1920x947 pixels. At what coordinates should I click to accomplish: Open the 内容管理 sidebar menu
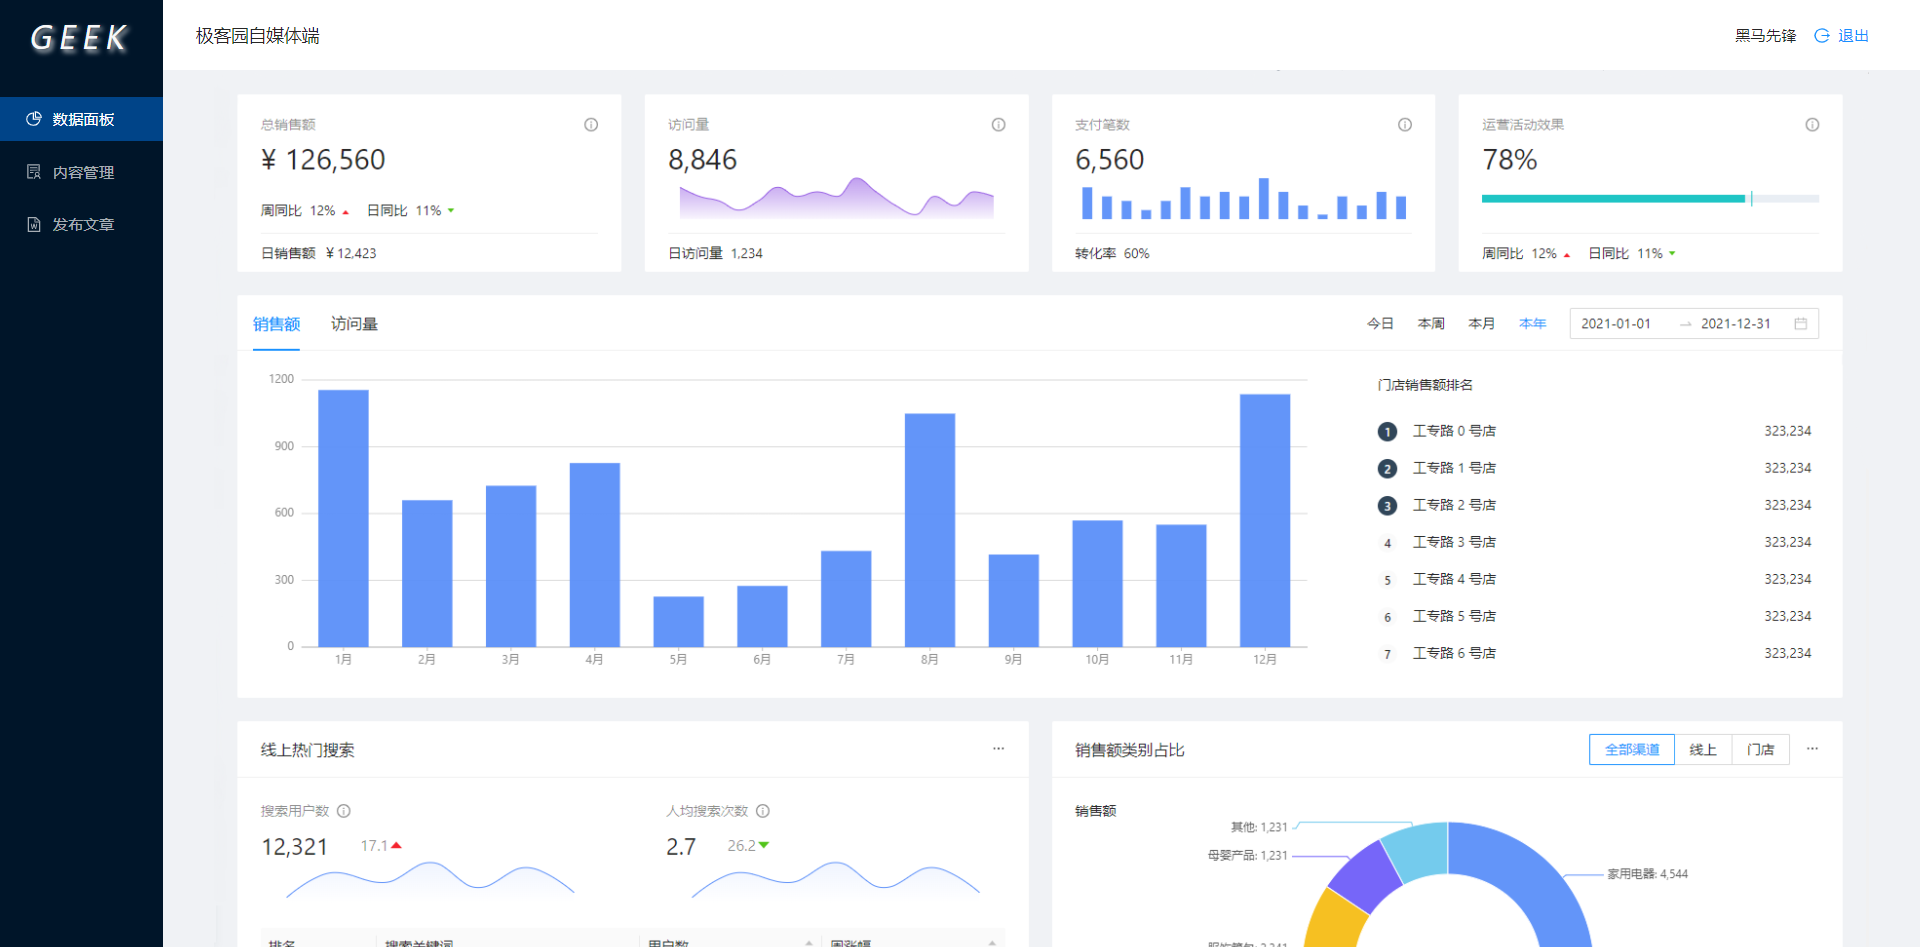click(81, 172)
